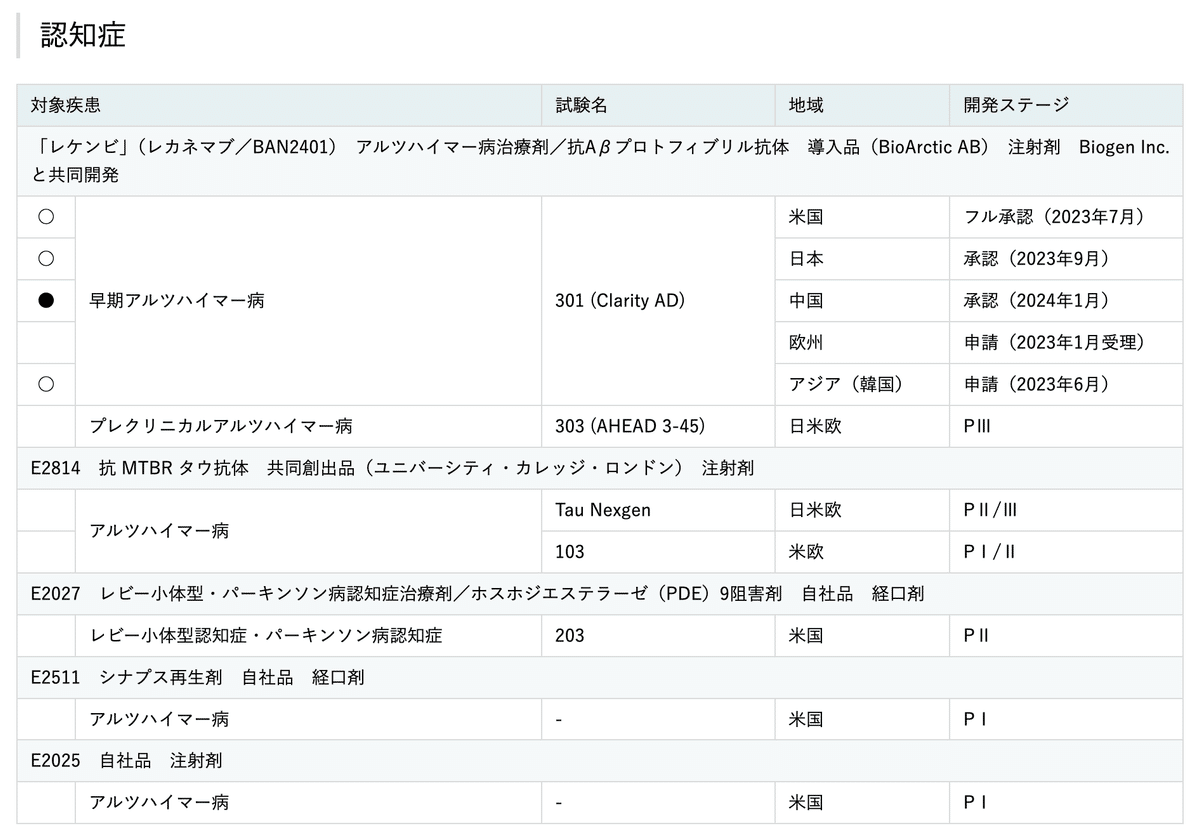The height and width of the screenshot is (840, 1200).
Task: Click 米国 in the 203 trial row
Action: (806, 636)
